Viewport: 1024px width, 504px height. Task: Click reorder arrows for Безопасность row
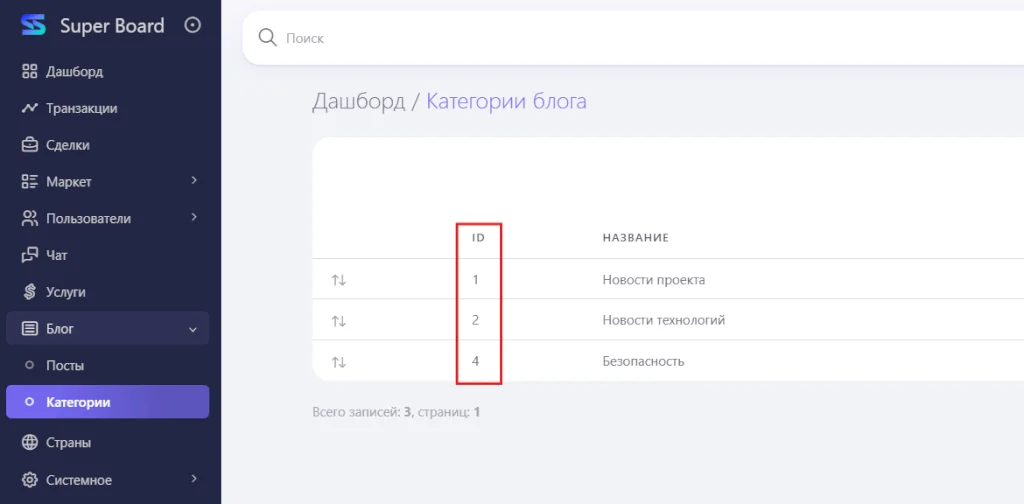click(x=339, y=361)
